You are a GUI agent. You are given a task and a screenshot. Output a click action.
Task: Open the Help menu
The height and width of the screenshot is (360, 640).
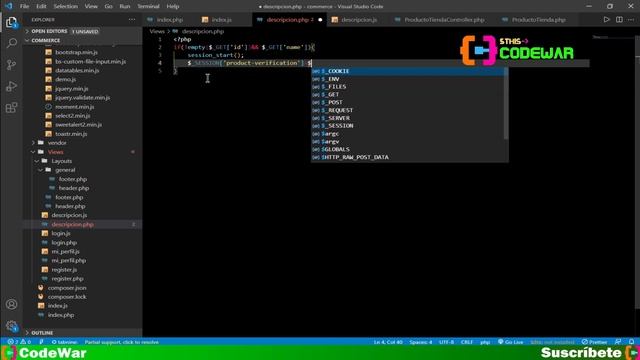[173, 7]
